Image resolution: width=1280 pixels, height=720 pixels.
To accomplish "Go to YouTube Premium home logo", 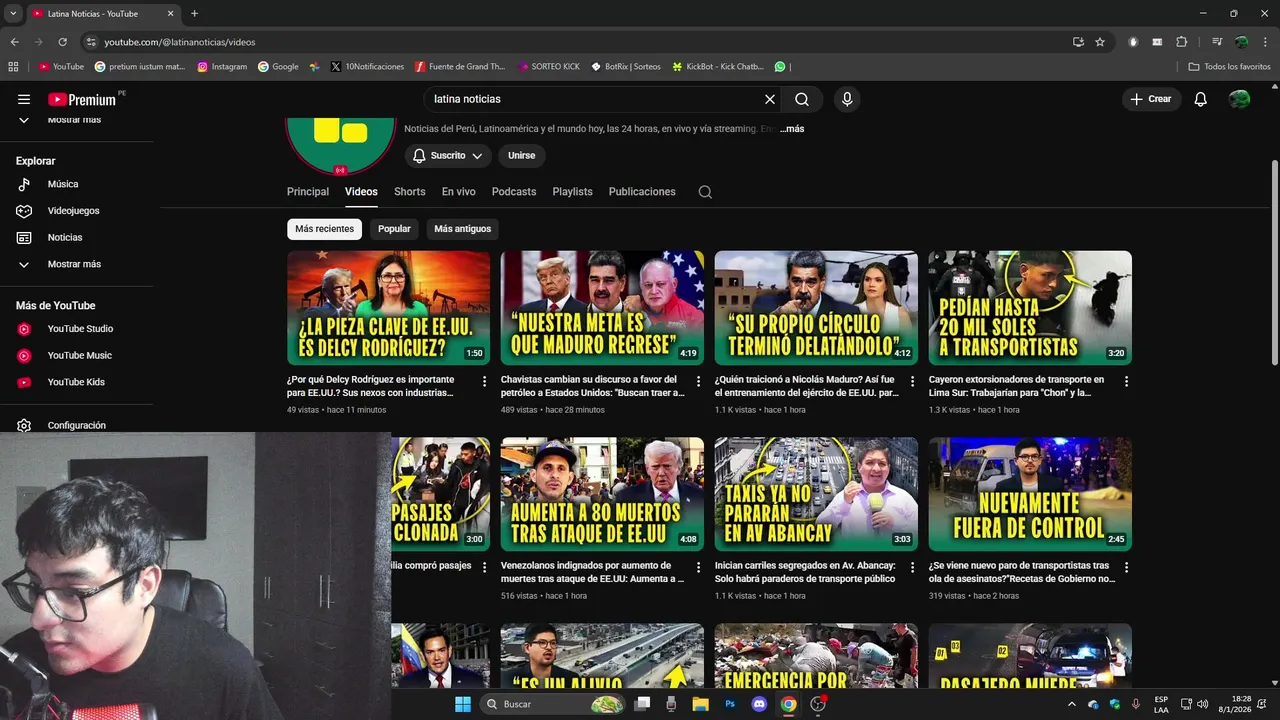I will (82, 99).
